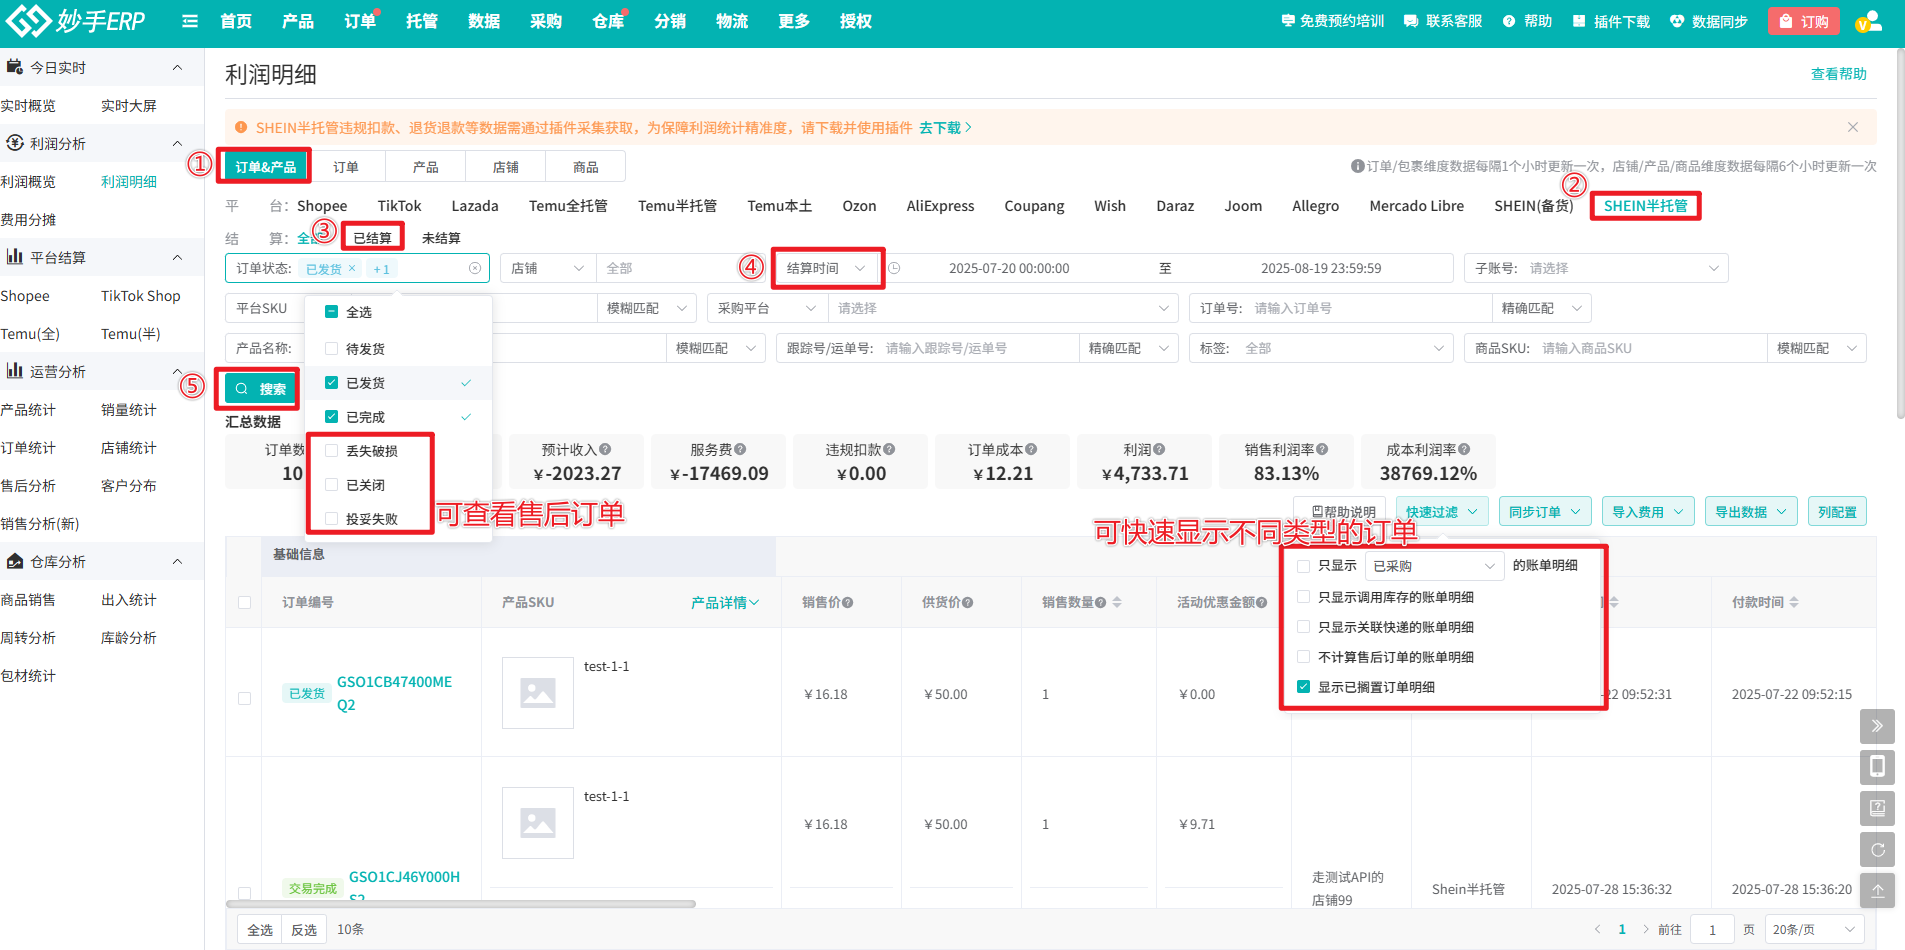Screen dimensions: 1905x950
Task: Click the 同步订单 button
Action: point(1544,512)
